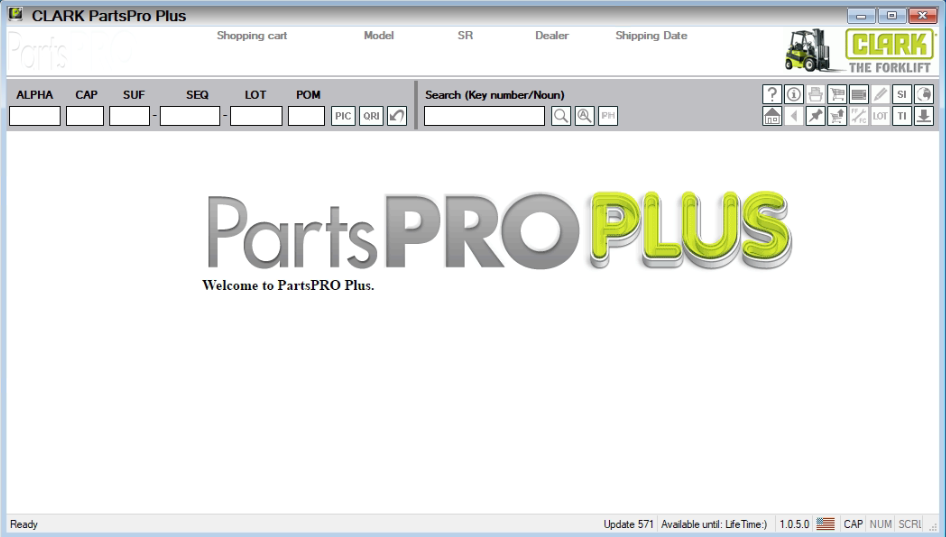Focus the SUF input field

(x=130, y=116)
